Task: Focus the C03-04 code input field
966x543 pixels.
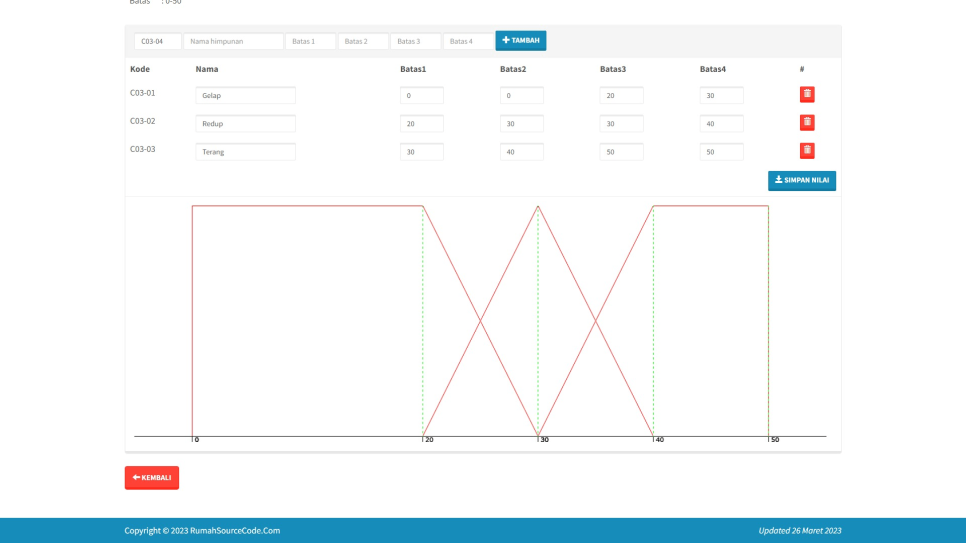Action: [x=158, y=42]
